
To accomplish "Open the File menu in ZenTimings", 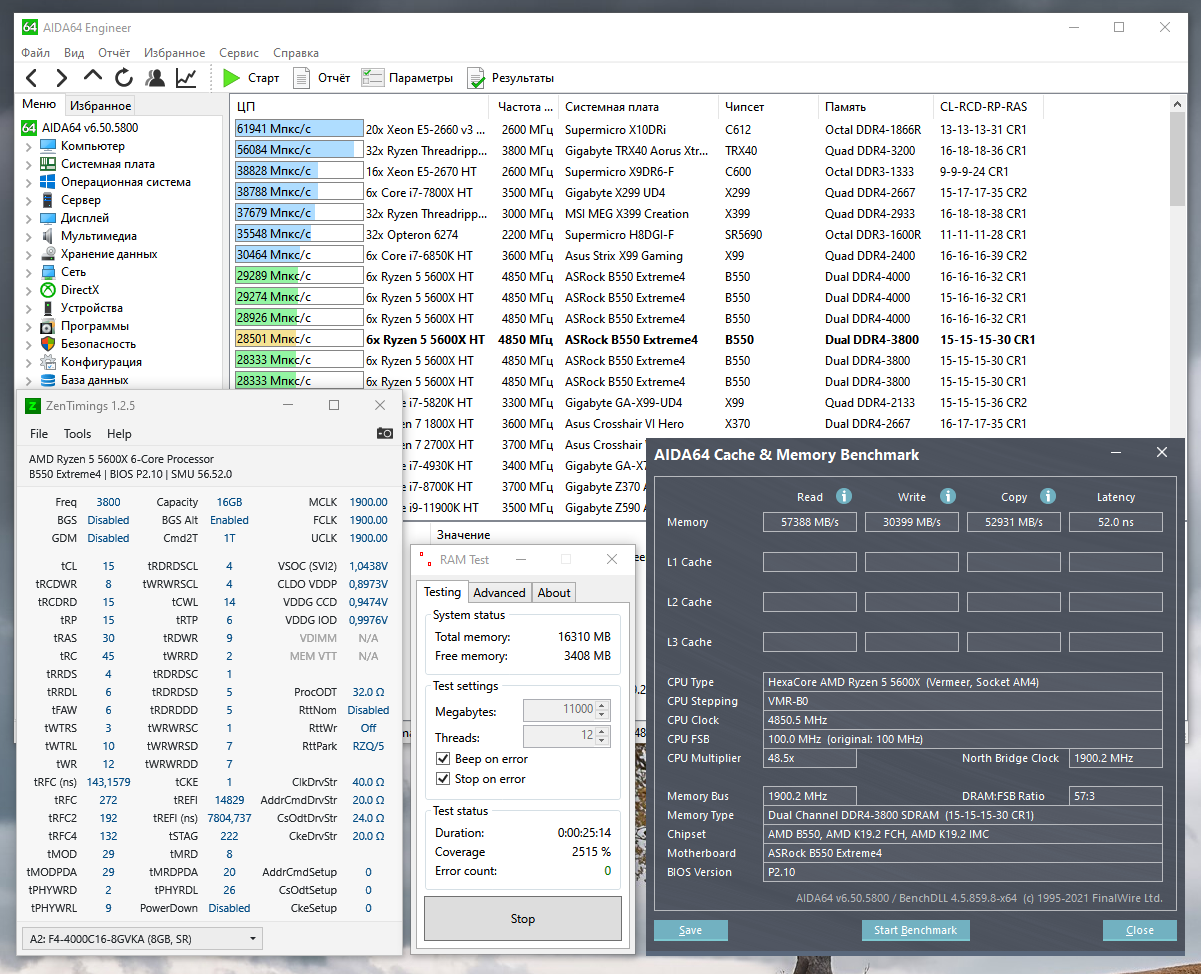I will [39, 434].
